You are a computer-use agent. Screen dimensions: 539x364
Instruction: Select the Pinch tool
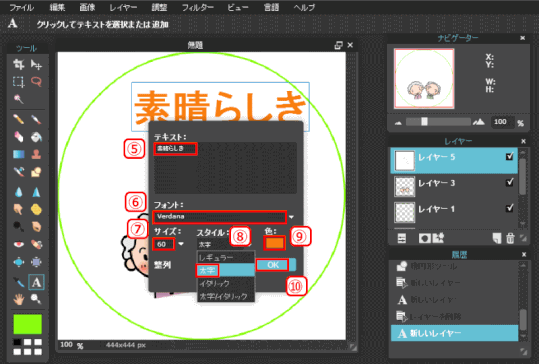pyautogui.click(x=36, y=262)
